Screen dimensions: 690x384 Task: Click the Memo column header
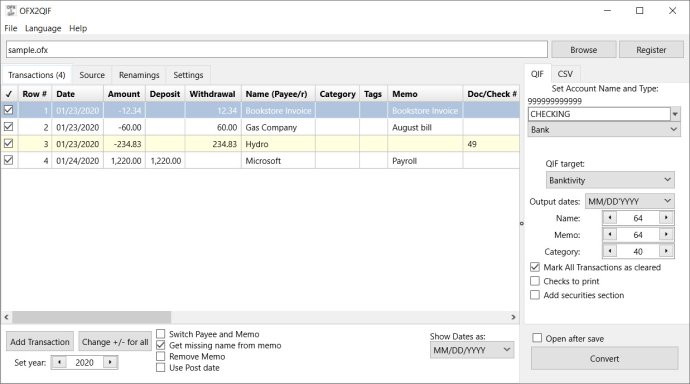pos(425,94)
